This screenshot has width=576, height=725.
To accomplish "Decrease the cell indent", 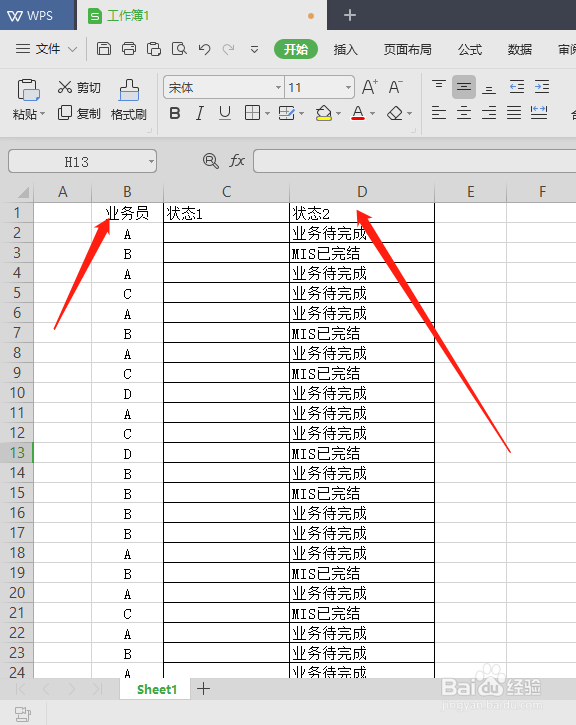I will tap(516, 86).
